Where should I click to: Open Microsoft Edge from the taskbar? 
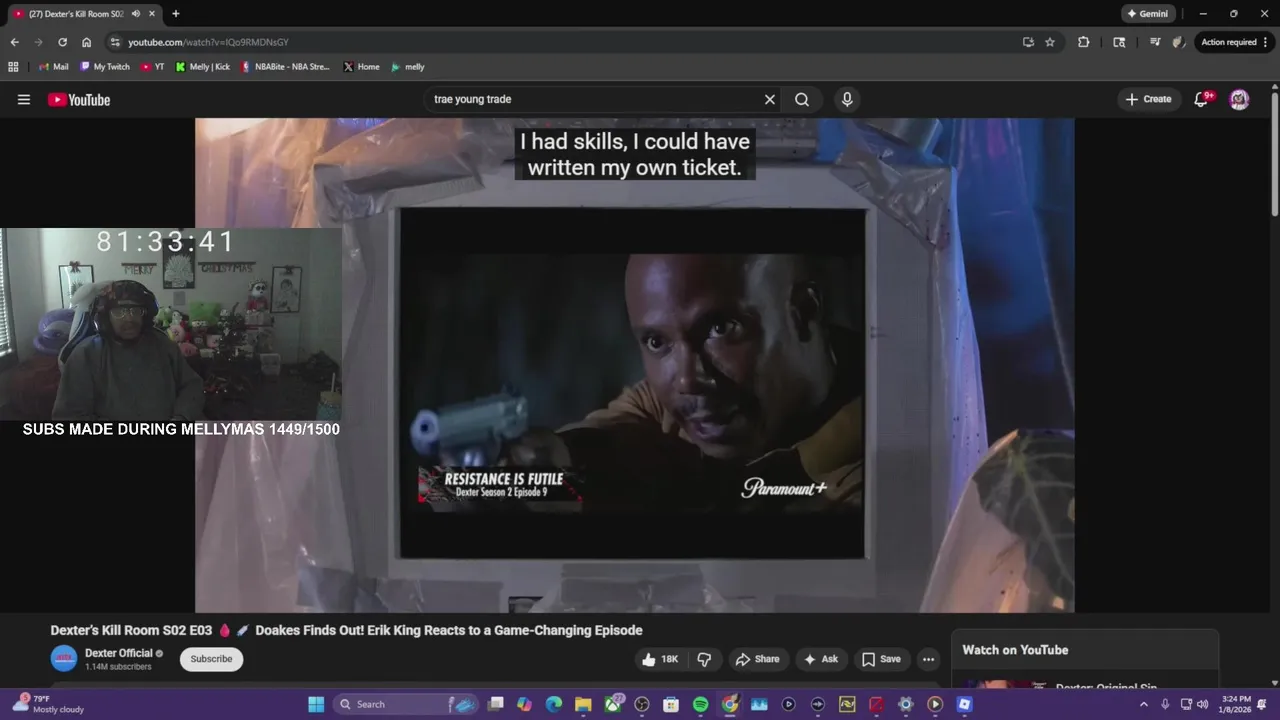[554, 704]
